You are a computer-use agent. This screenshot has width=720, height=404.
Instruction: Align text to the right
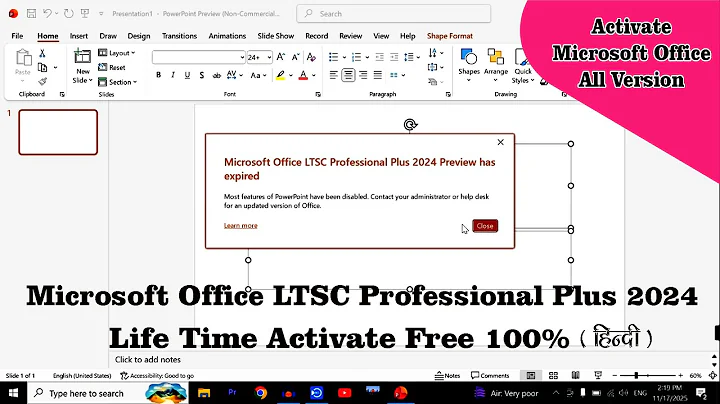(x=363, y=75)
